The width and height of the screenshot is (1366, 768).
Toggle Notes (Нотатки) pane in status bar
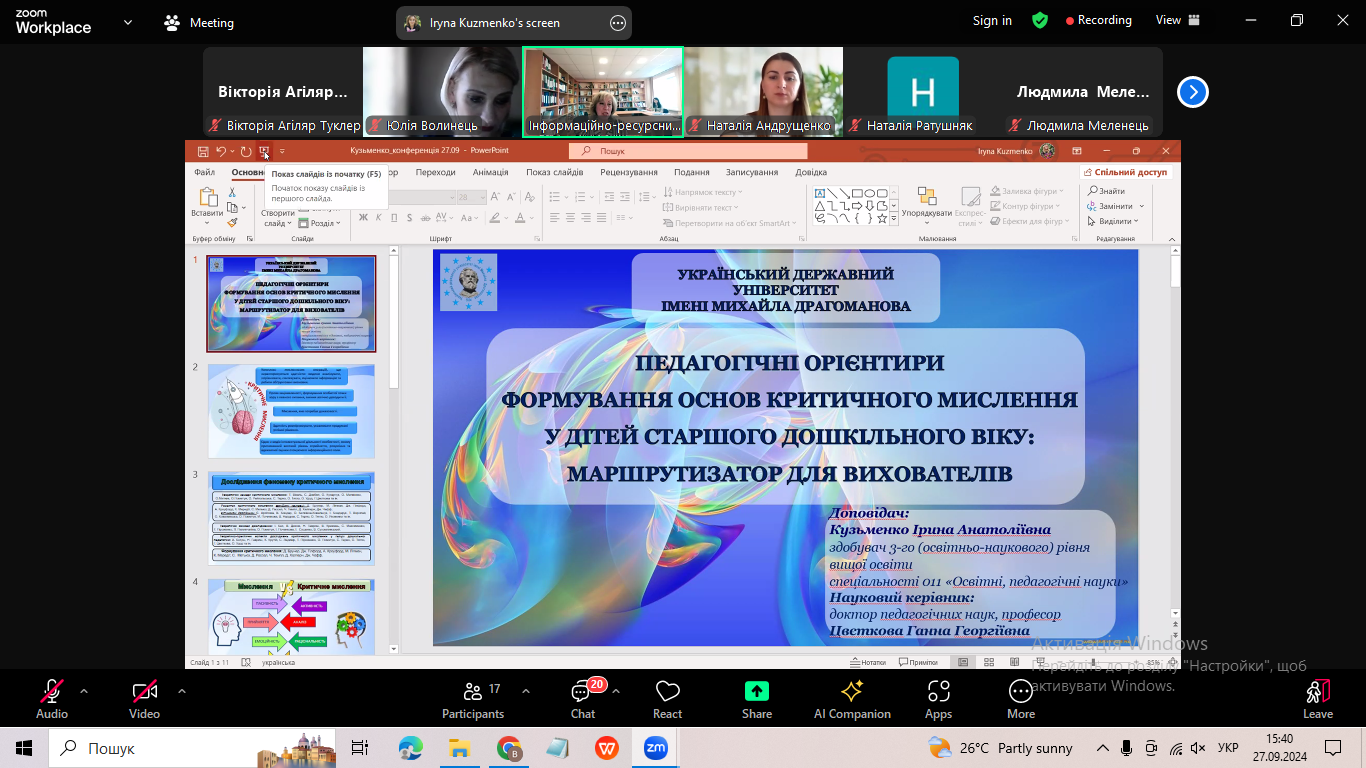tap(867, 662)
